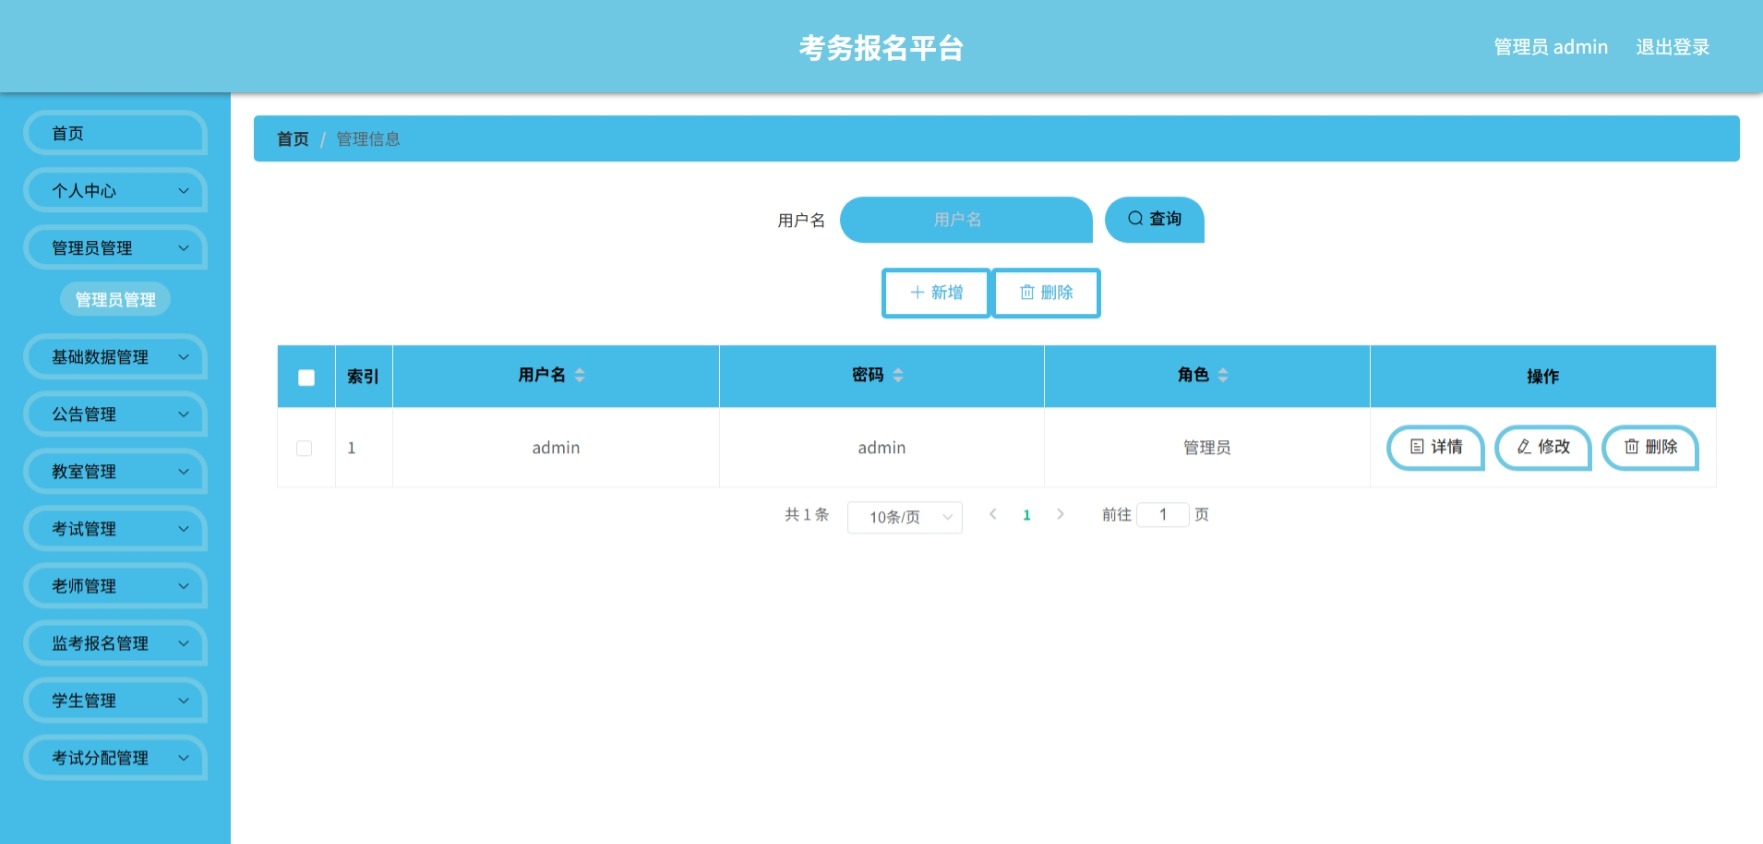Click the trash icon in the admin row 删除 button
The width and height of the screenshot is (1763, 844).
pyautogui.click(x=1632, y=446)
